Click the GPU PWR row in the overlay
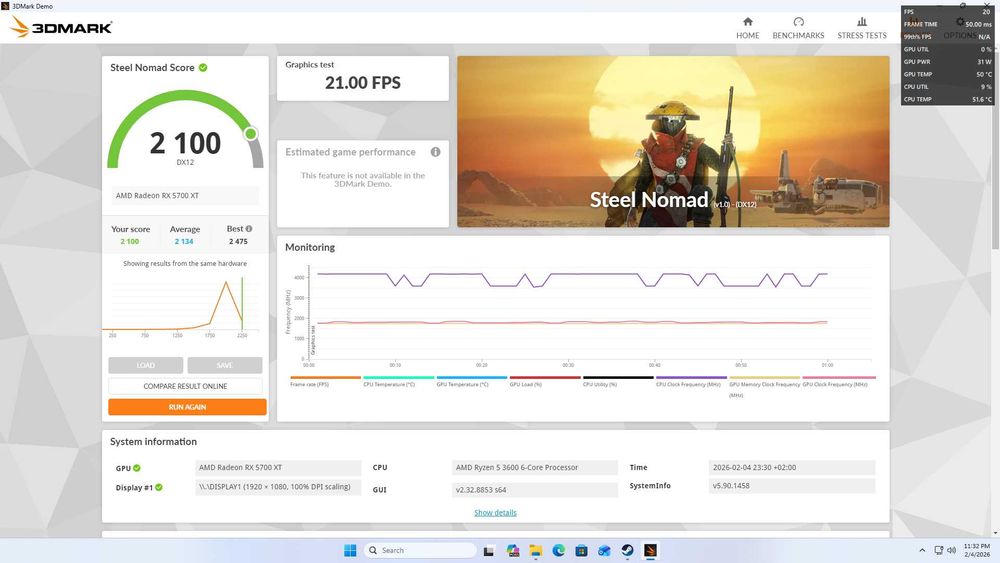 pos(947,62)
